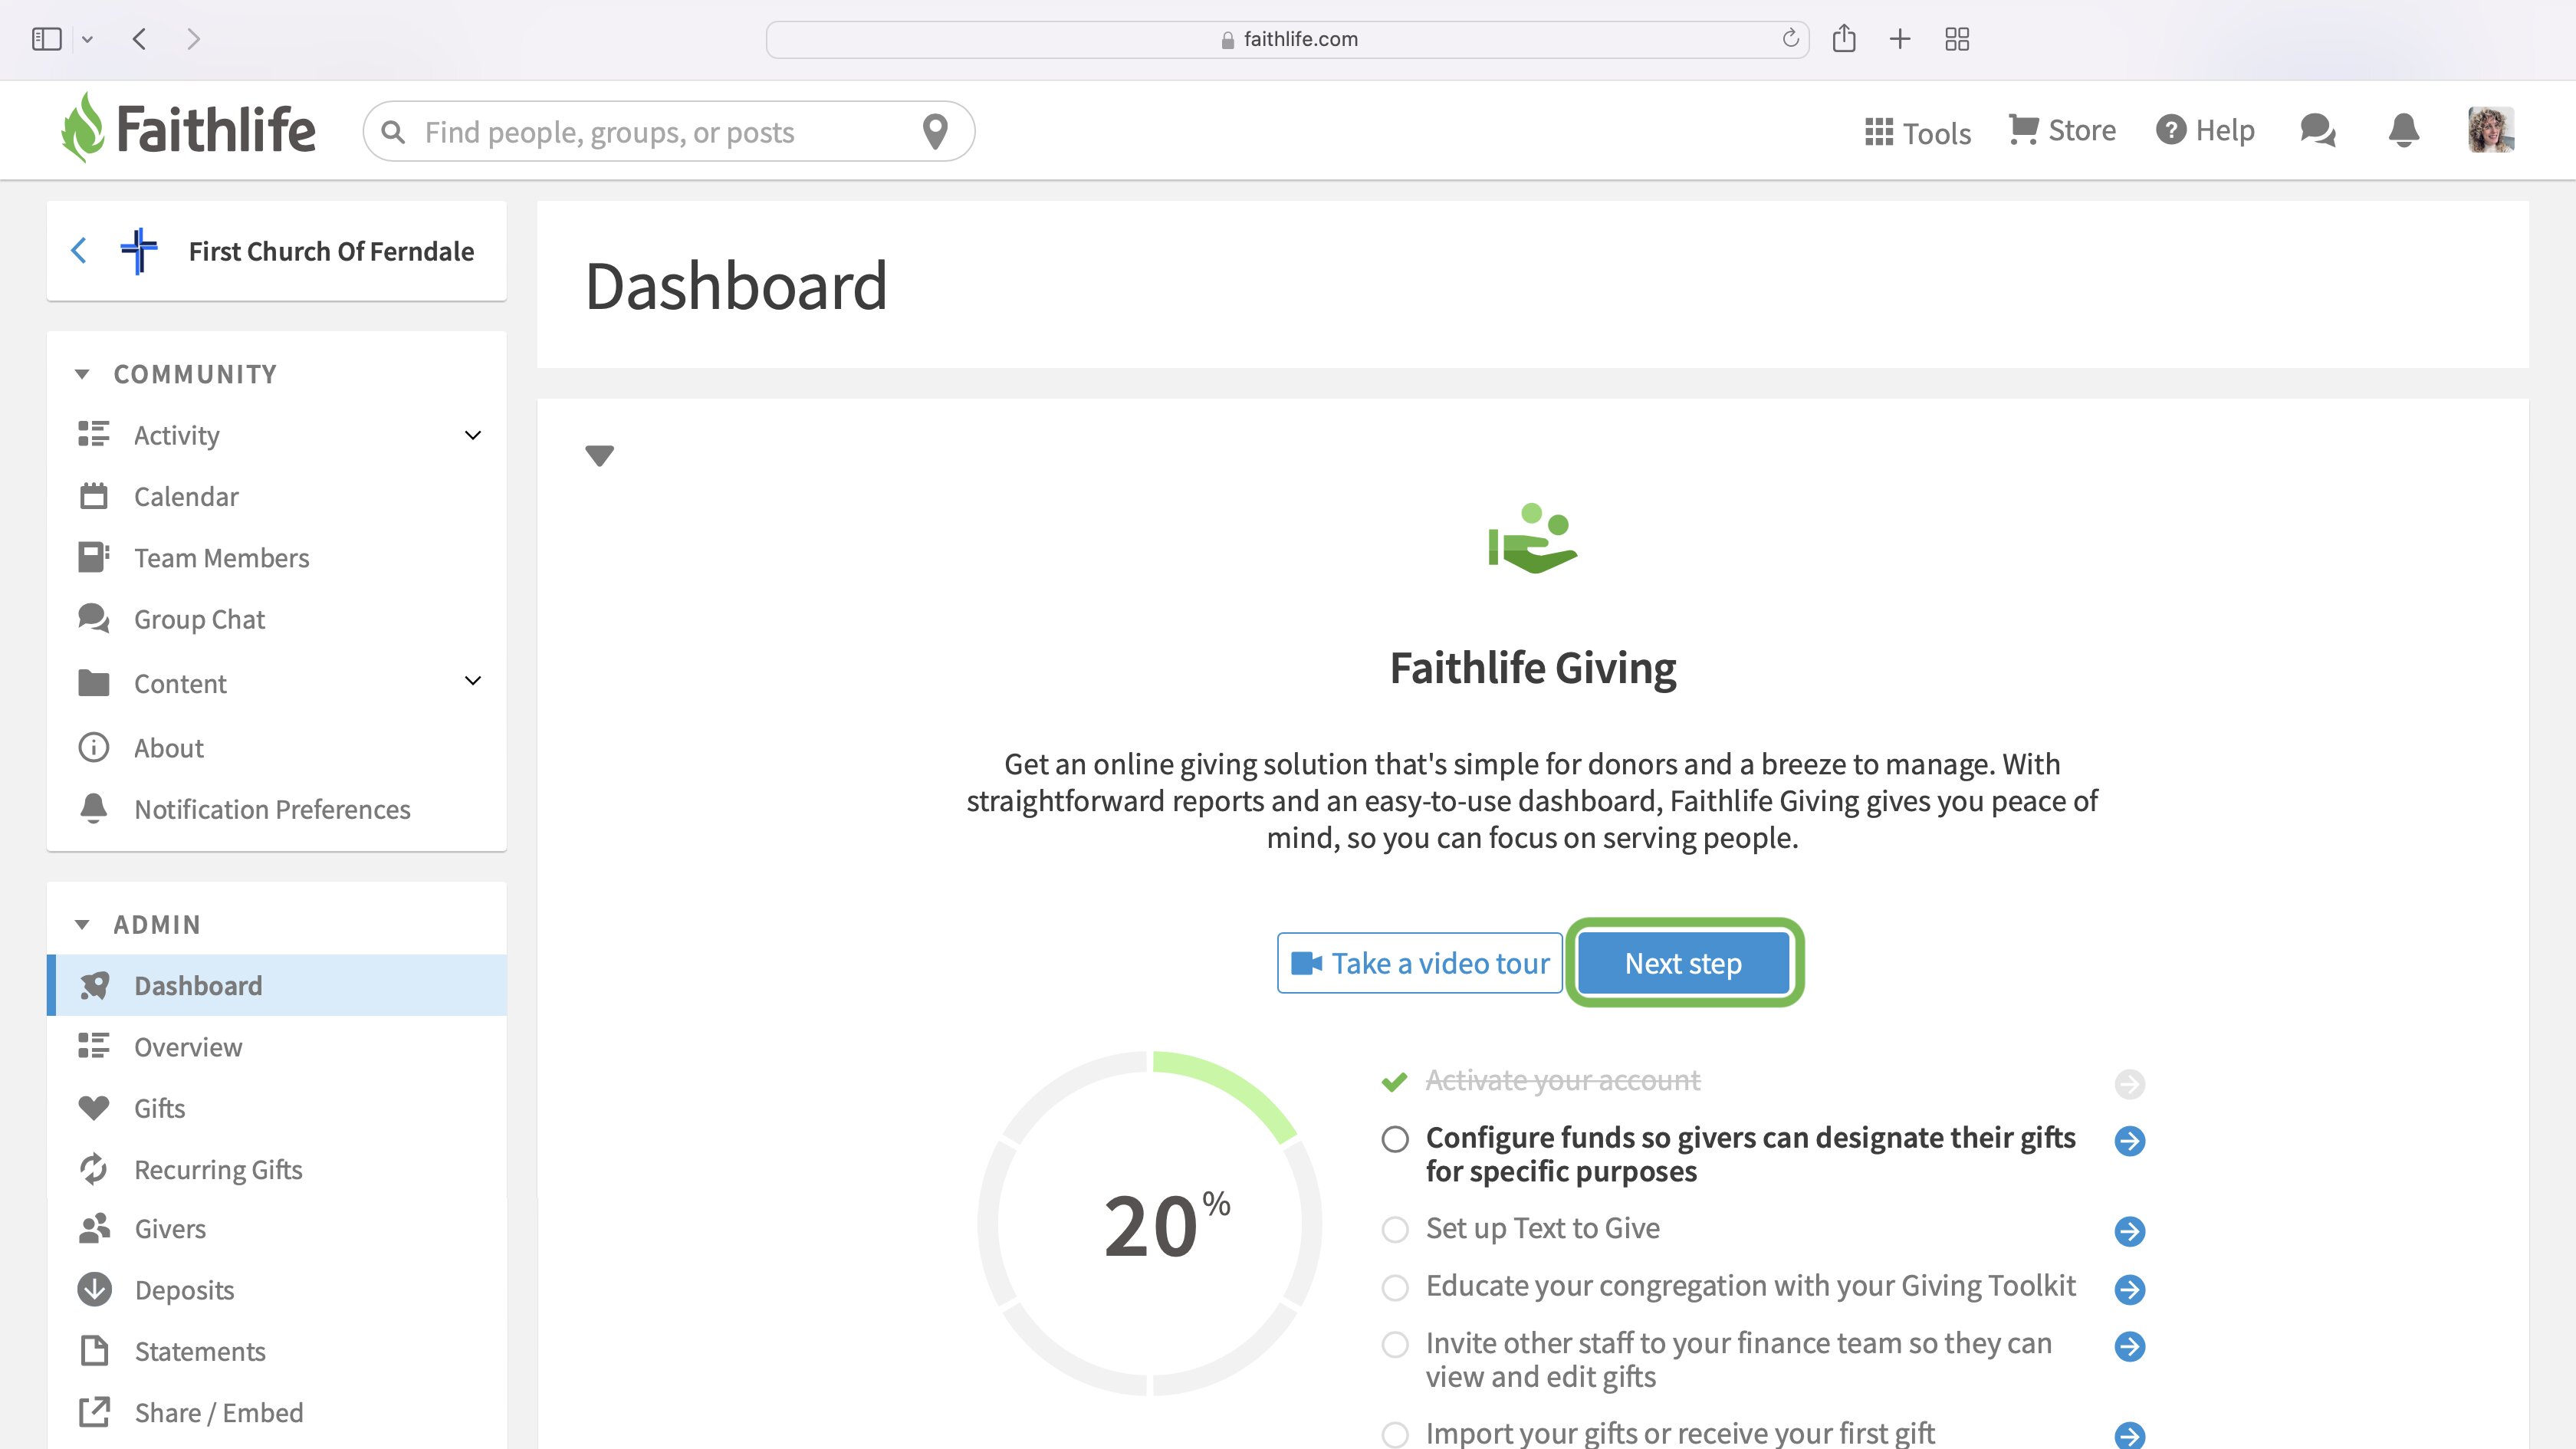Open the Team Members menu item
The image size is (2576, 1449).
coord(277,557)
